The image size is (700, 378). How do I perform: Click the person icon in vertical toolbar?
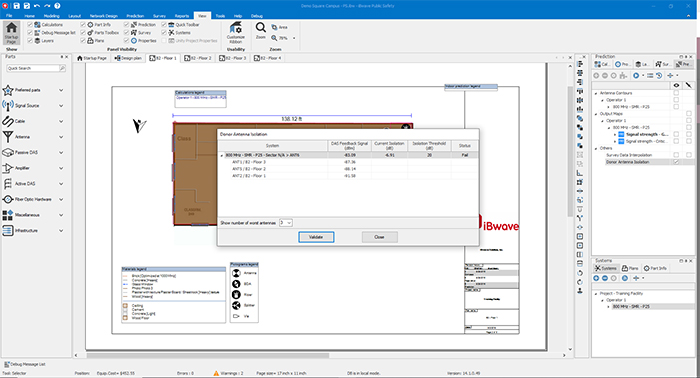[580, 291]
